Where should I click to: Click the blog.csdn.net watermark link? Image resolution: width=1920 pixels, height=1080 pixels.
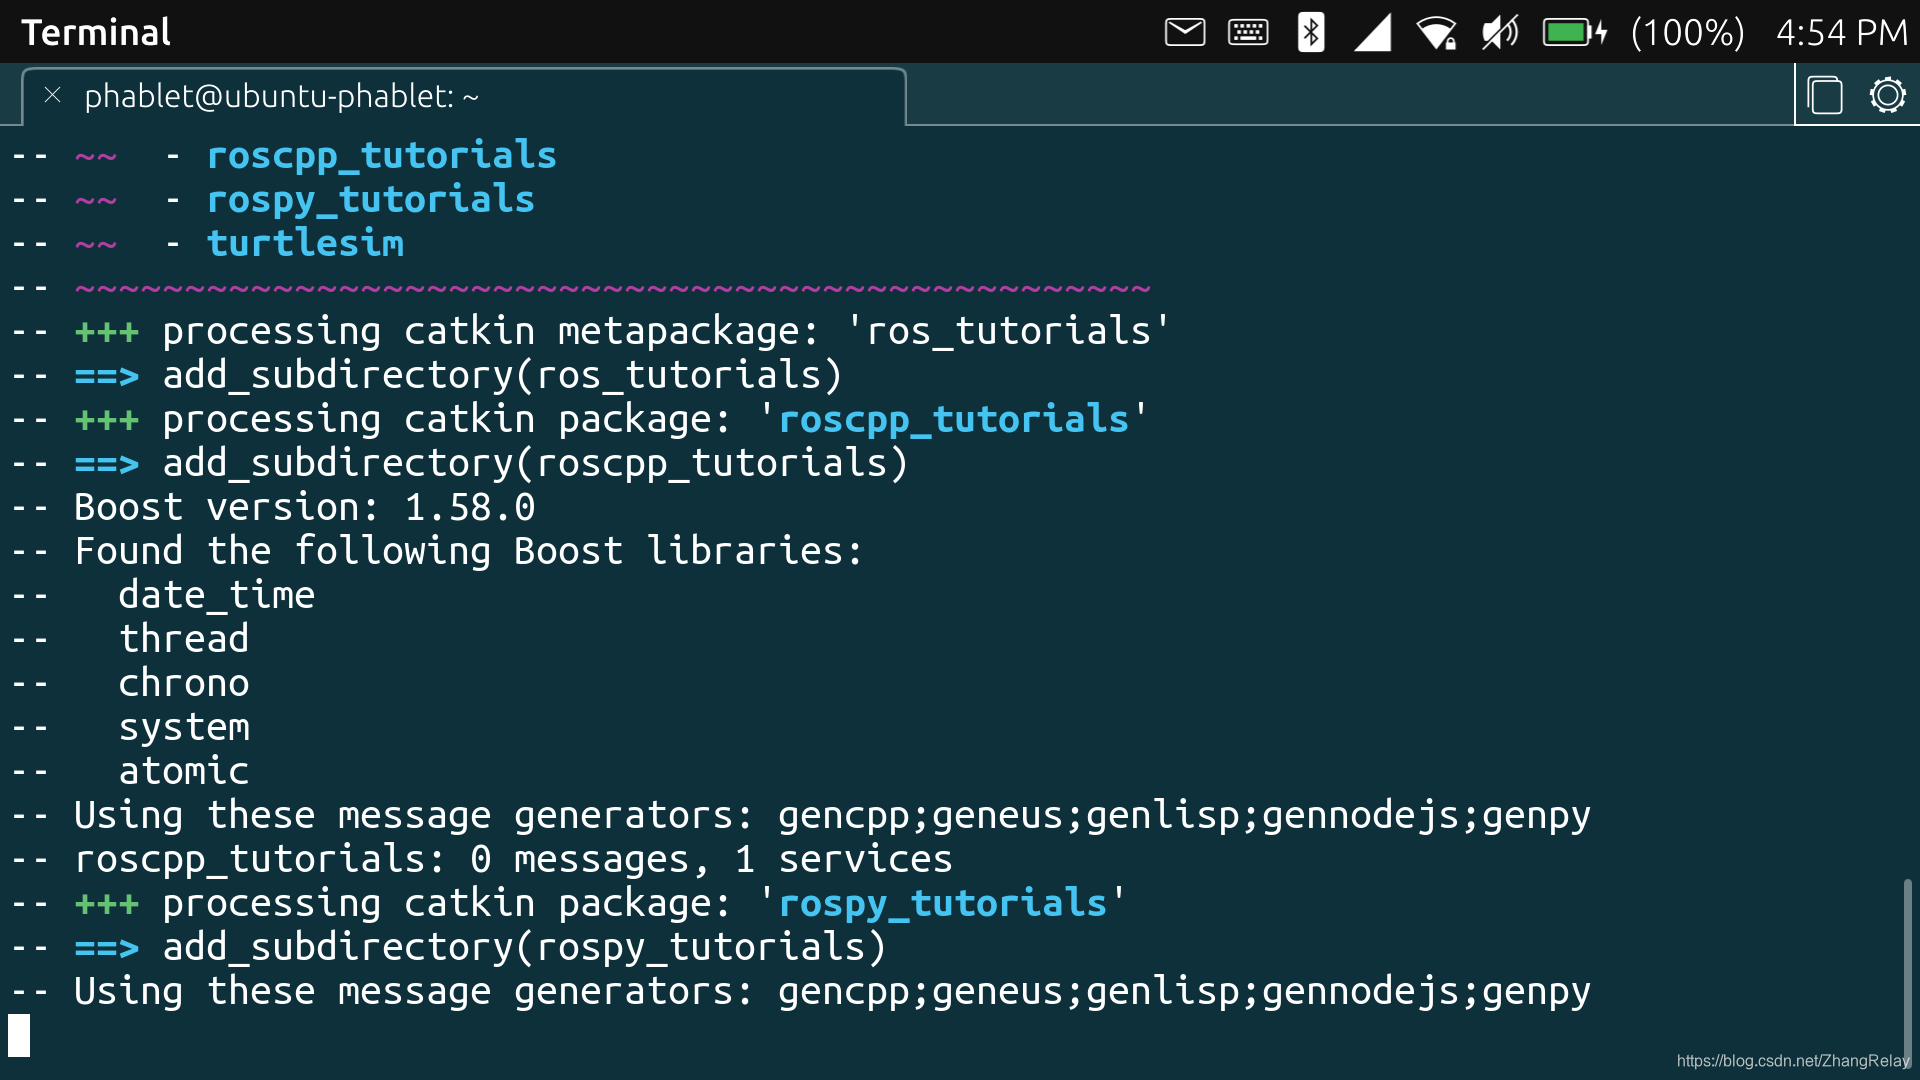pos(1792,1061)
